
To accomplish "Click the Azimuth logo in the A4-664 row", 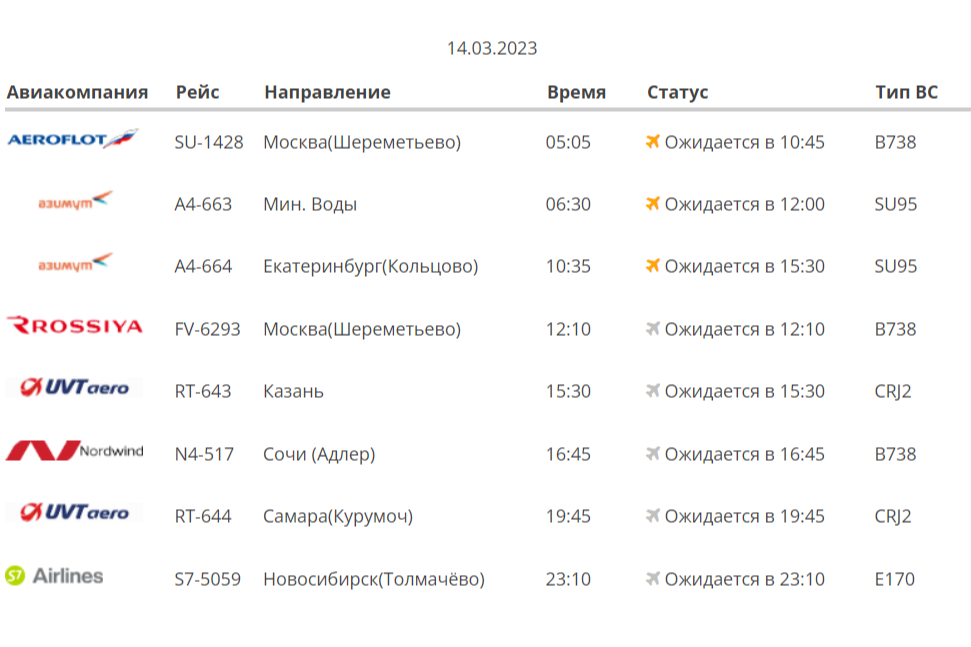I will pyautogui.click(x=76, y=262).
